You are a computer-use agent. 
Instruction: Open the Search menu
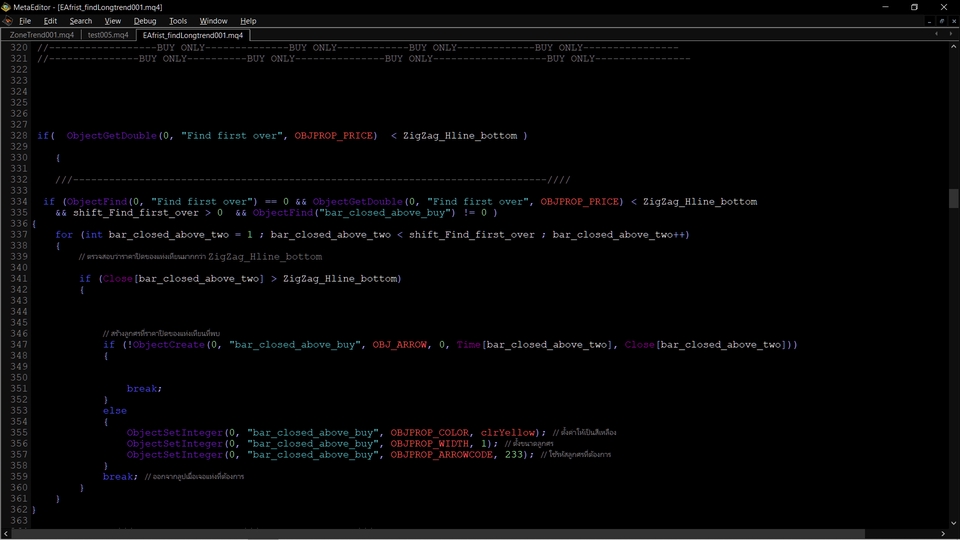point(81,21)
